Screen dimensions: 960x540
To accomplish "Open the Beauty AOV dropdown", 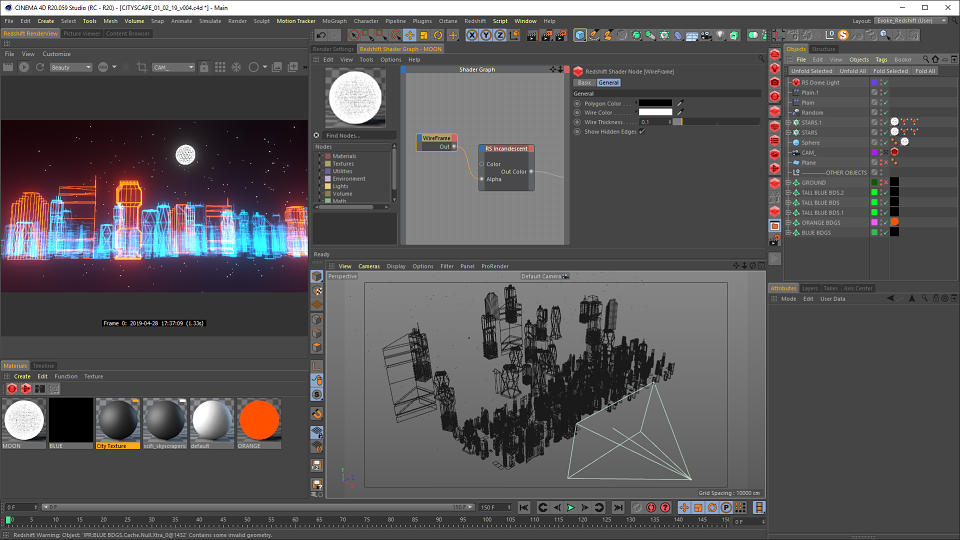I will click(x=71, y=67).
